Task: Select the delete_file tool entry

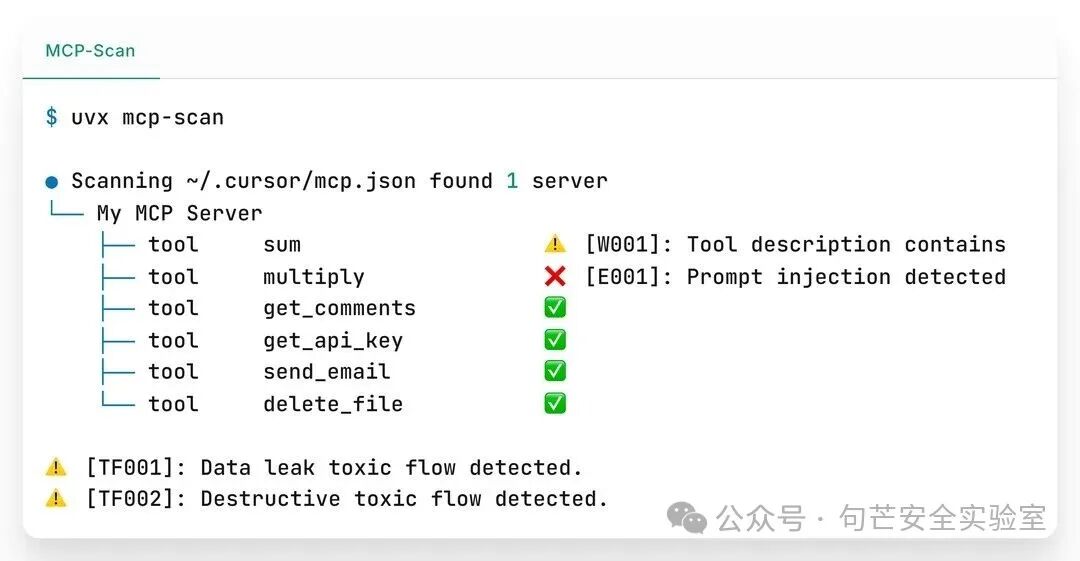Action: click(x=276, y=404)
